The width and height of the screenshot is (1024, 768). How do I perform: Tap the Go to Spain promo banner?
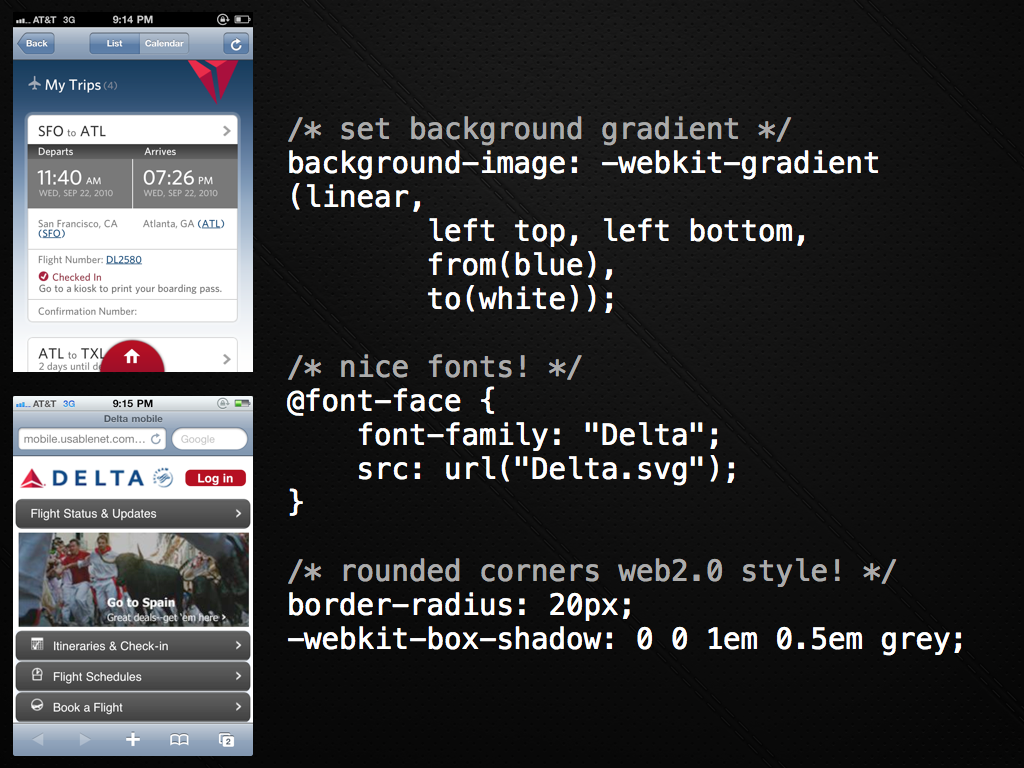(132, 579)
